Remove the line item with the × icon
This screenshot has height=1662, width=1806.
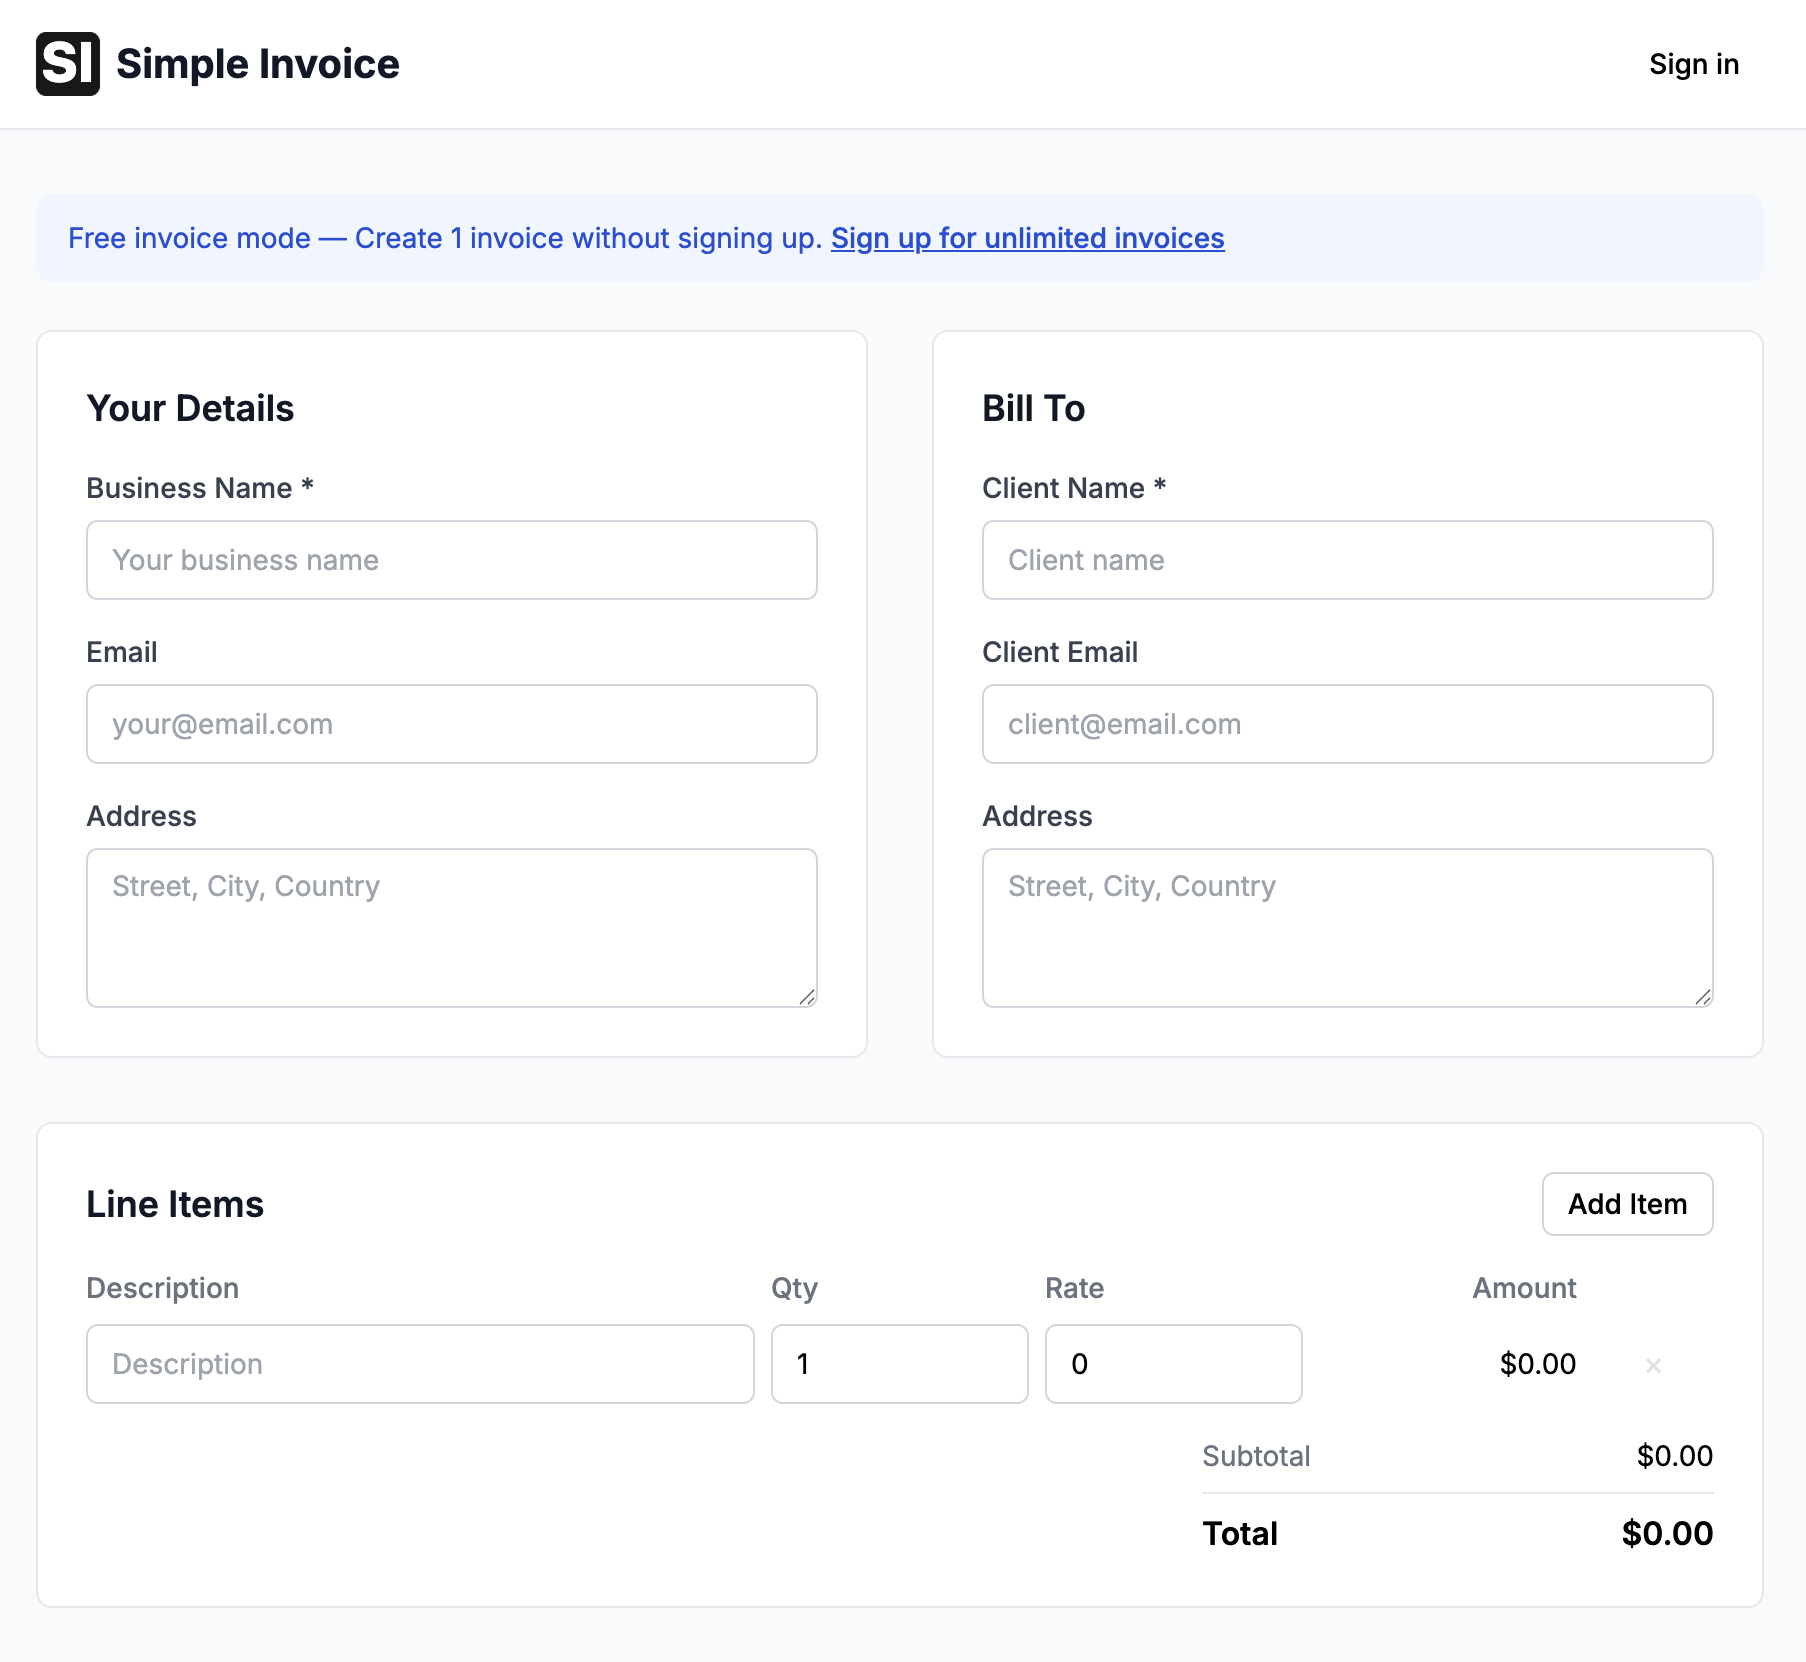pyautogui.click(x=1653, y=1365)
